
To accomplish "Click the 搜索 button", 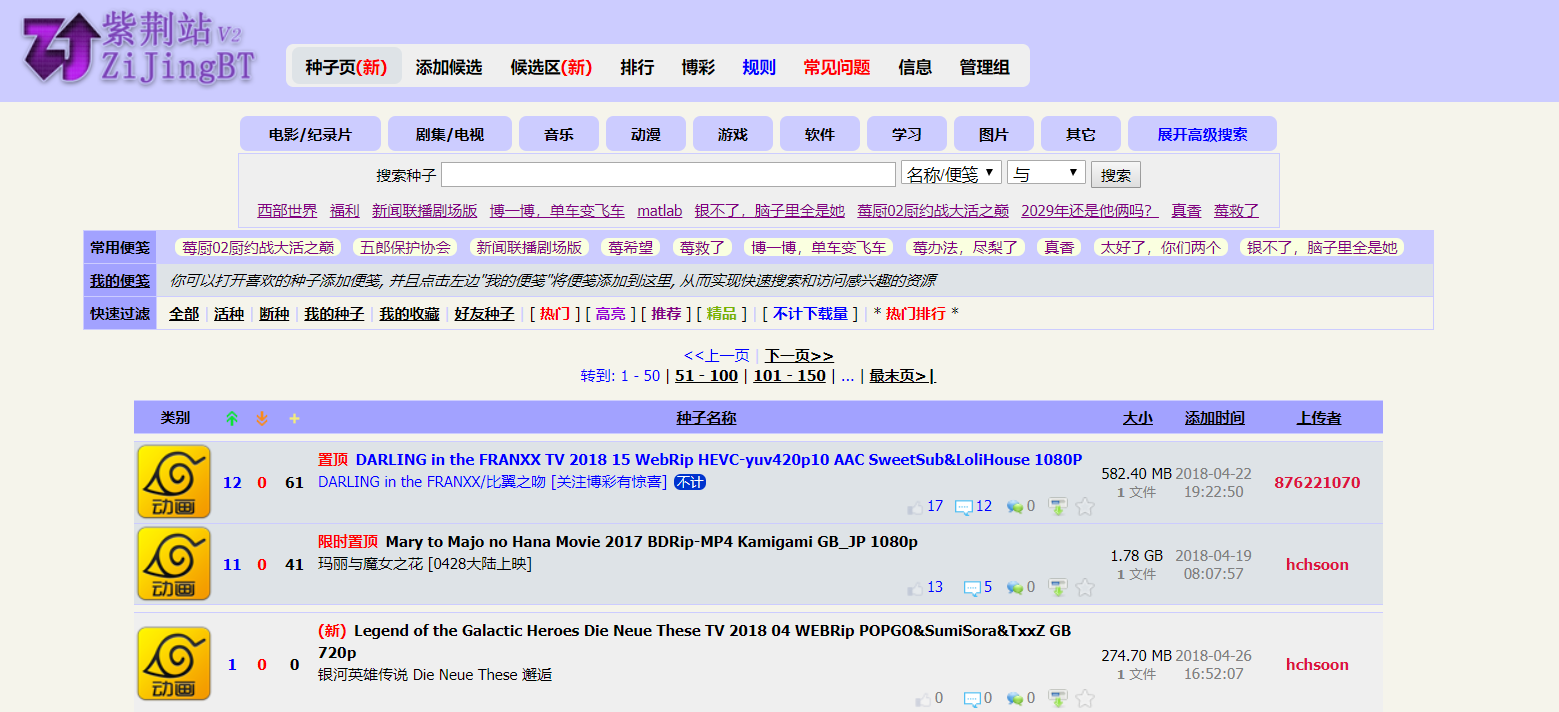I will point(1115,175).
